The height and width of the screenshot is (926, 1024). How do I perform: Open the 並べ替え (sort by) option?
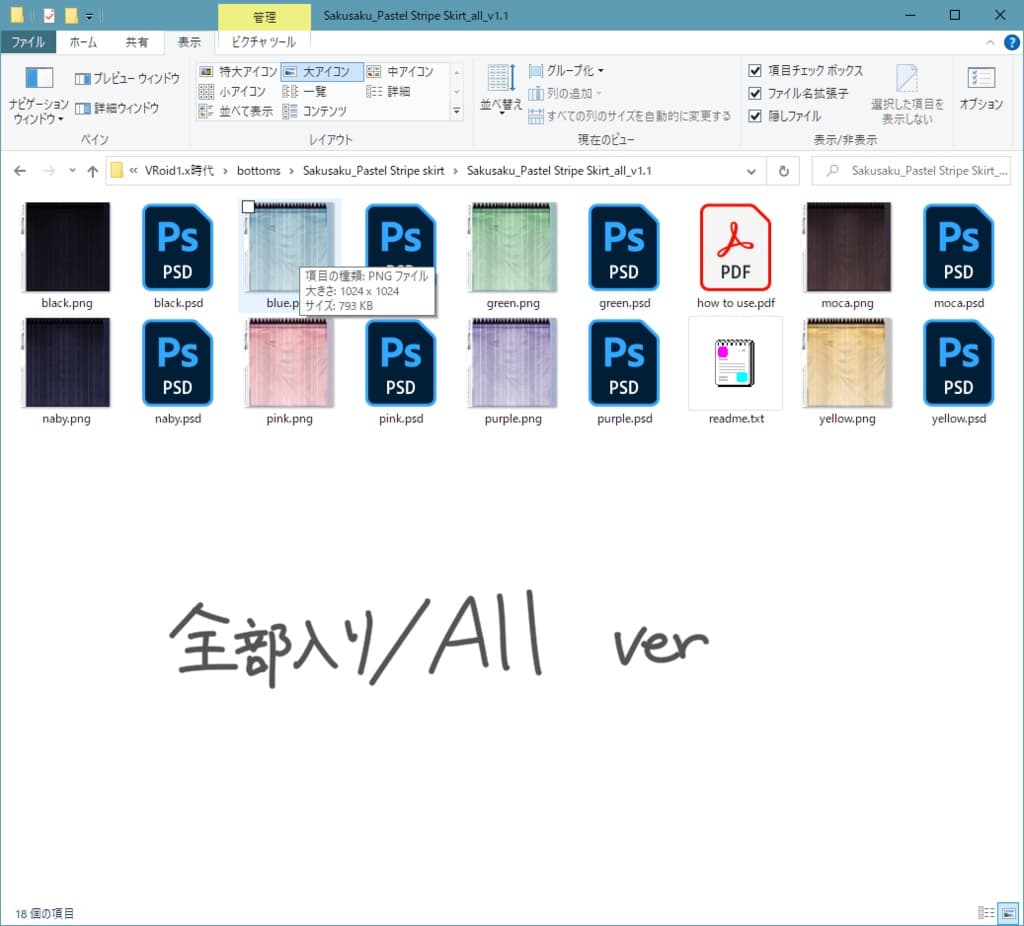[499, 89]
